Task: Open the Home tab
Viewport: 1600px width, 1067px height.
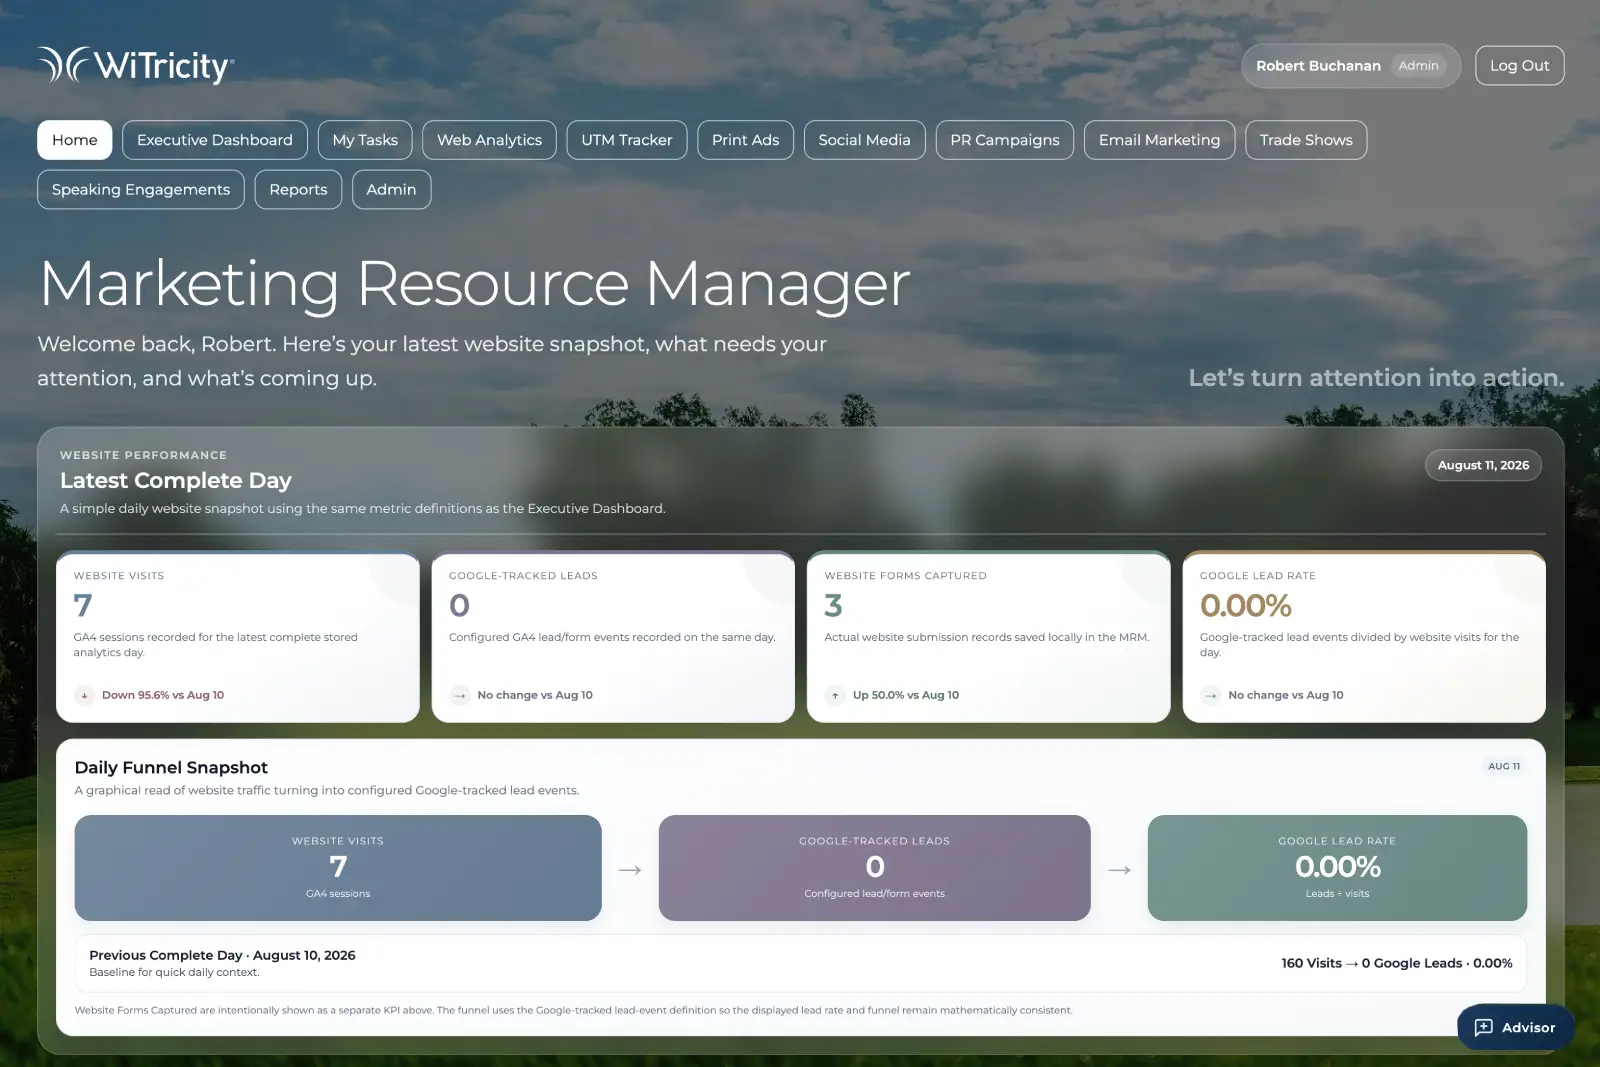Action: (75, 140)
